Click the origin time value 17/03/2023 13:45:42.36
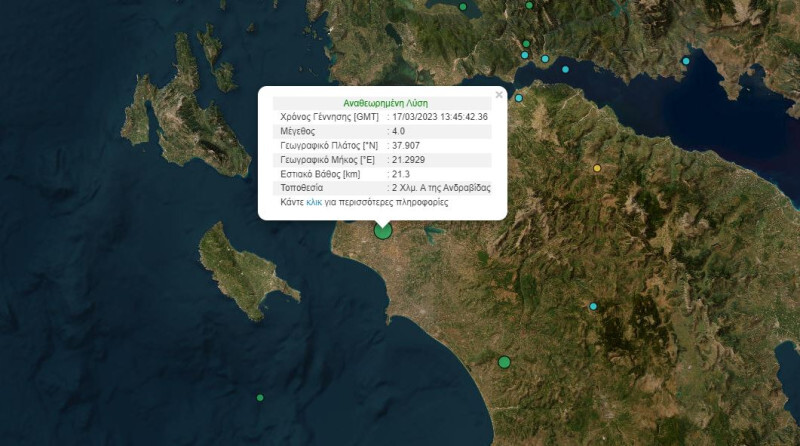This screenshot has width=800, height=446. pyautogui.click(x=441, y=117)
